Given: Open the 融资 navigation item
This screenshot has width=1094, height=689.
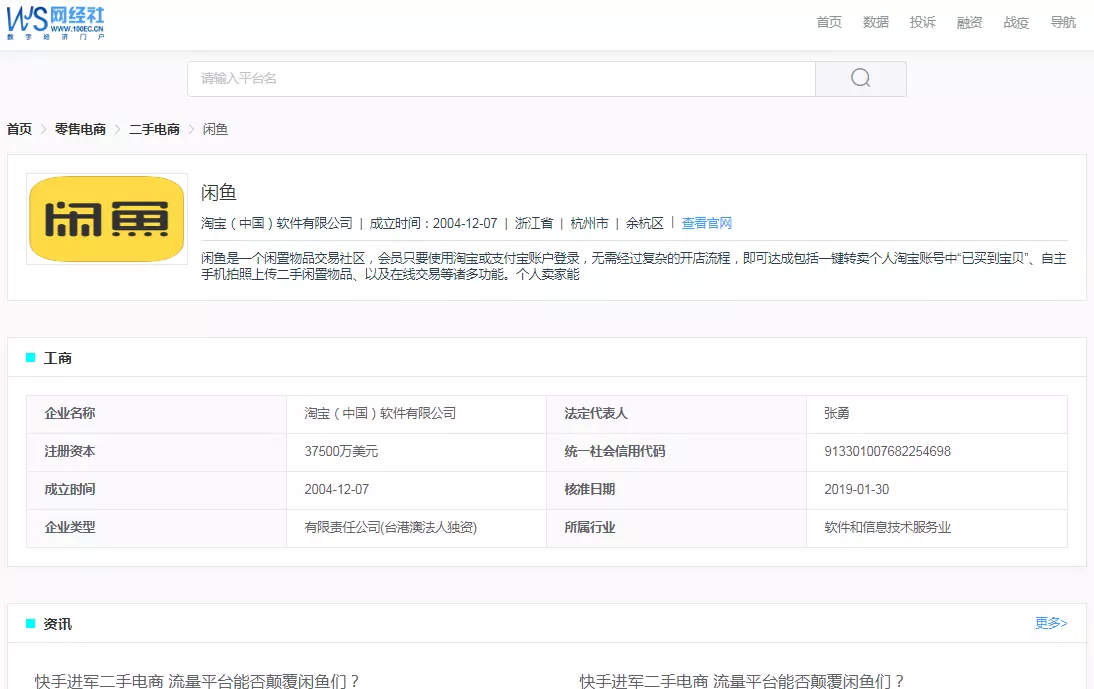Looking at the screenshot, I should 969,22.
